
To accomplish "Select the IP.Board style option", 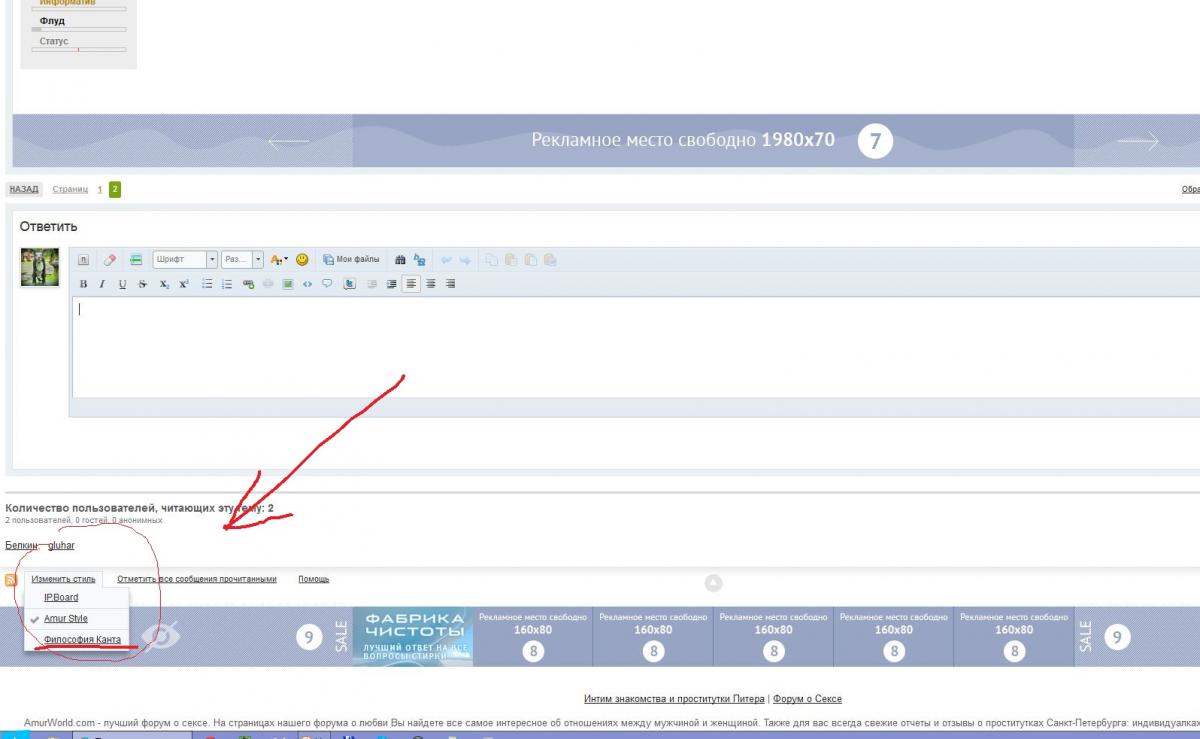I will (61, 597).
